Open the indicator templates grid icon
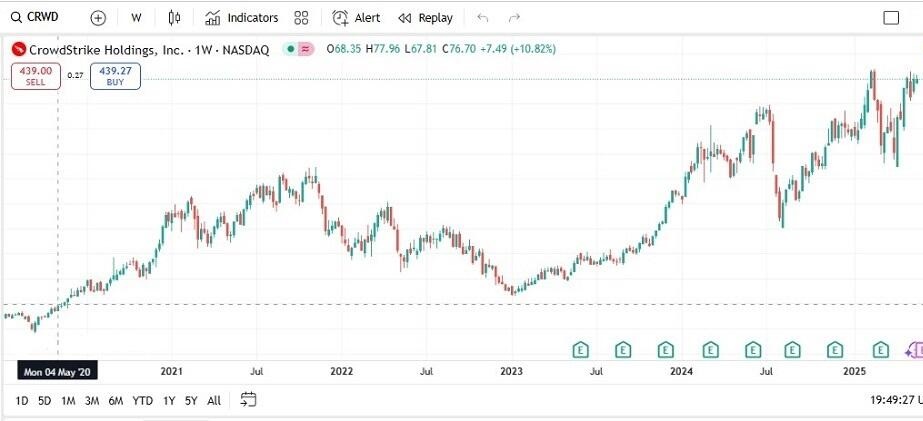 (301, 18)
